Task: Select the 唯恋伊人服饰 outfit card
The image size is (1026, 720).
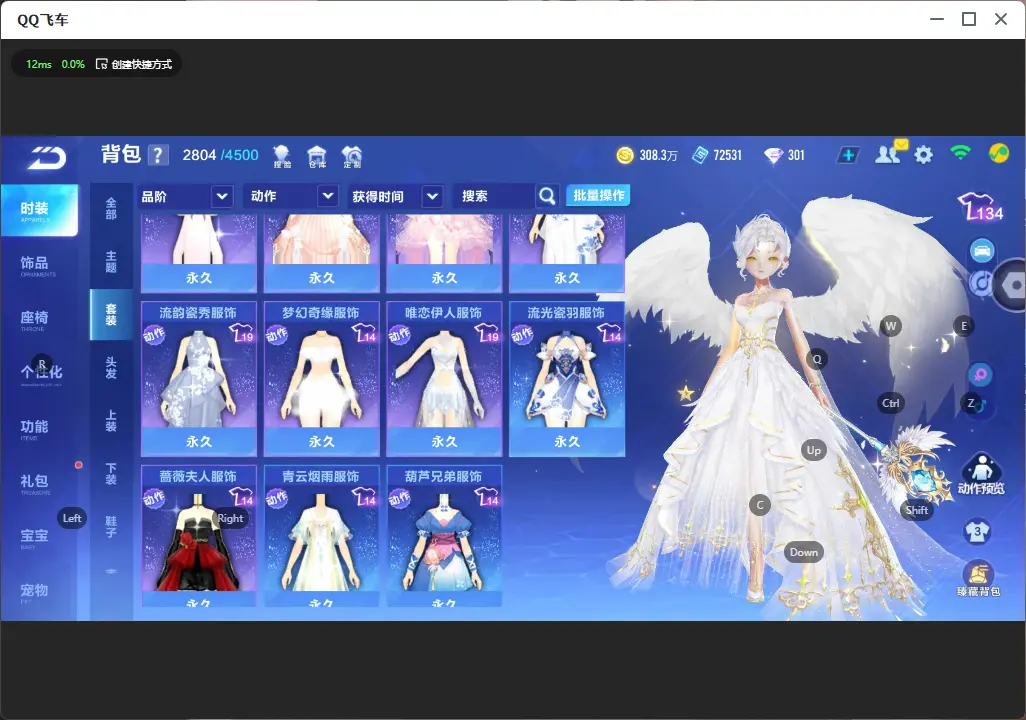Action: [444, 378]
